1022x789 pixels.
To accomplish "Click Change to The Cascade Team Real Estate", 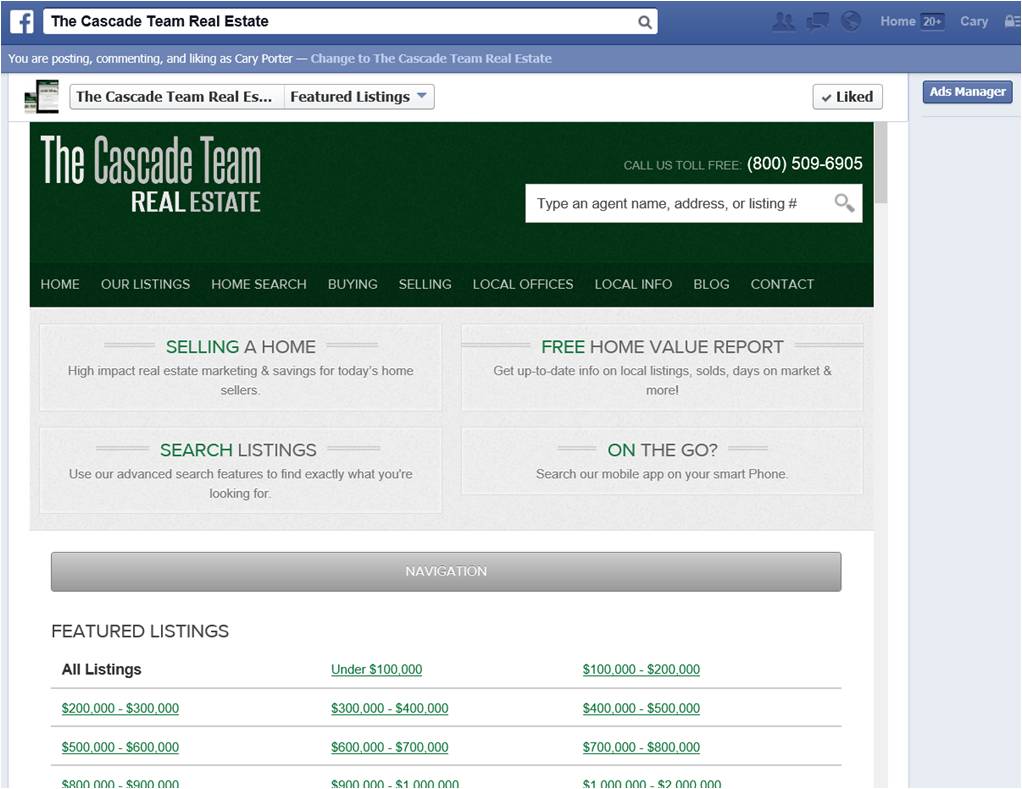I will pos(431,59).
